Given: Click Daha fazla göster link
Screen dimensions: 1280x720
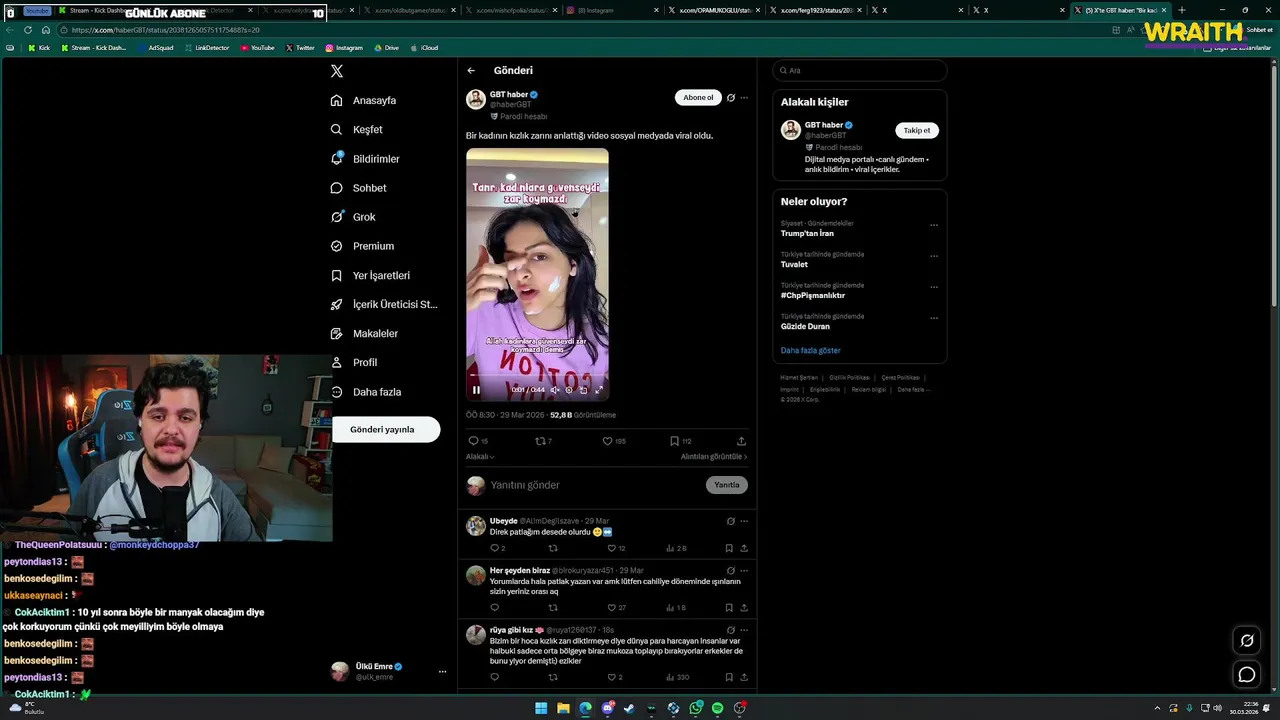Looking at the screenshot, I should coord(811,351).
